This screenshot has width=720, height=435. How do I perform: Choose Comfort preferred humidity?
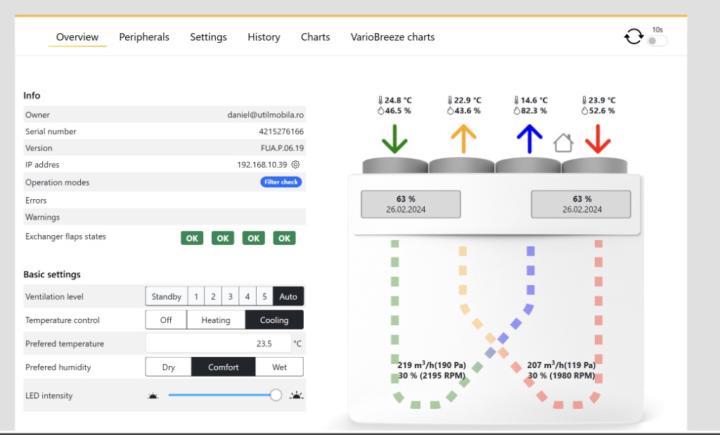(223, 367)
